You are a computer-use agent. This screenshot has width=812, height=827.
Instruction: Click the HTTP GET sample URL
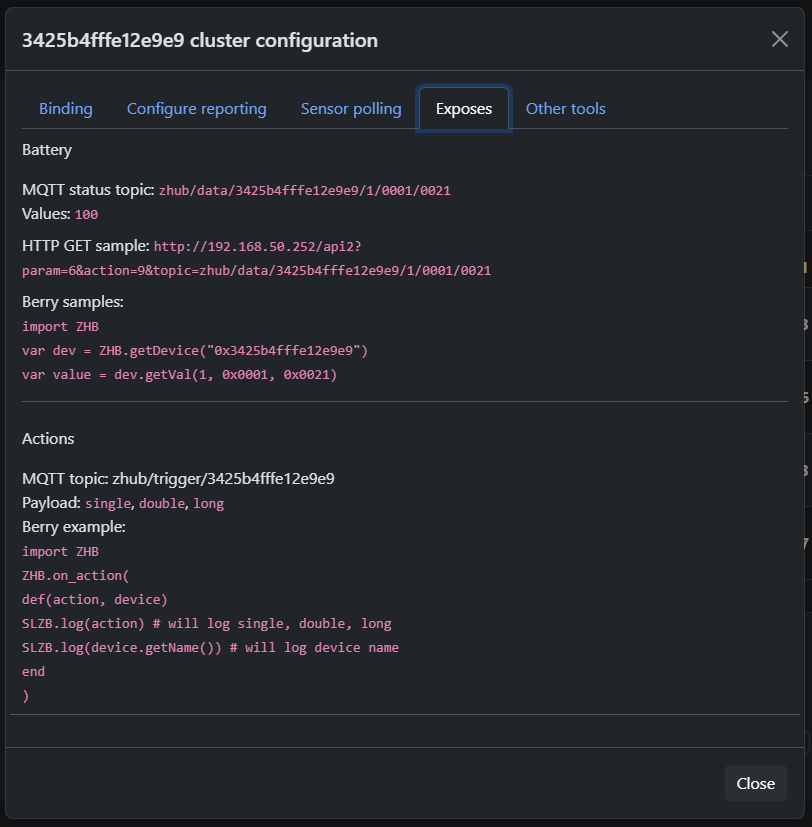[x=255, y=258]
